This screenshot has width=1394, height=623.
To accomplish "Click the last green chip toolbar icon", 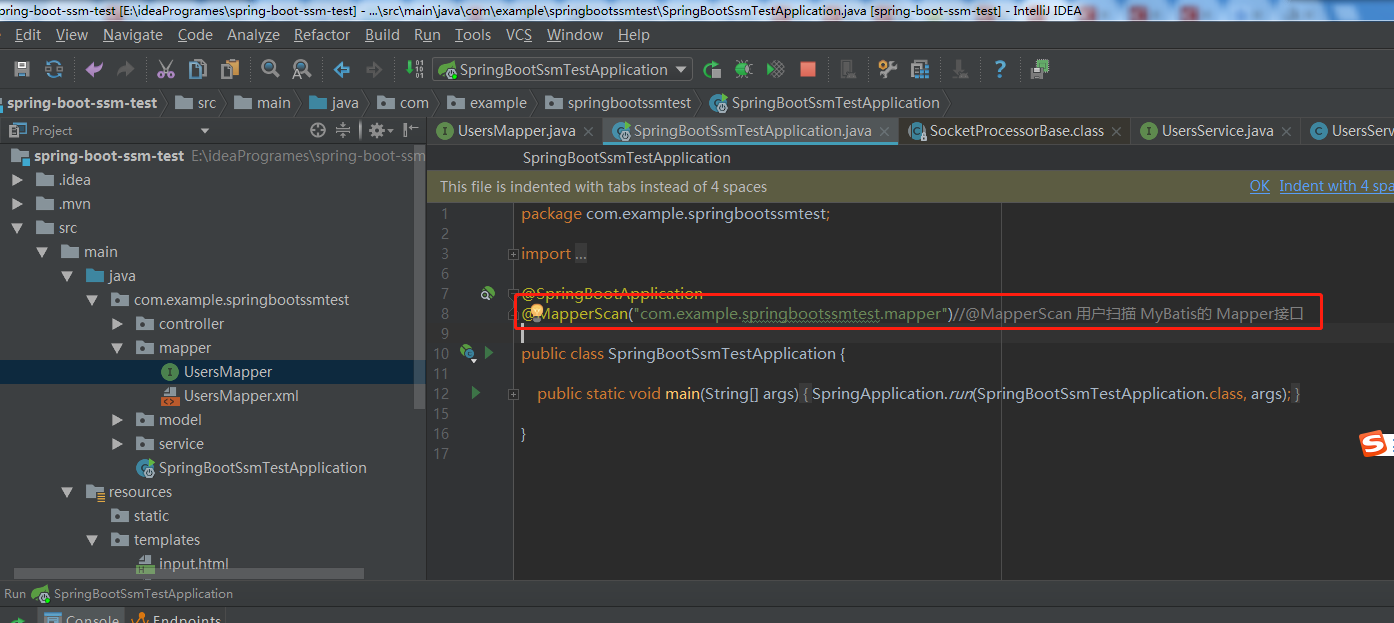I will click(x=1040, y=69).
